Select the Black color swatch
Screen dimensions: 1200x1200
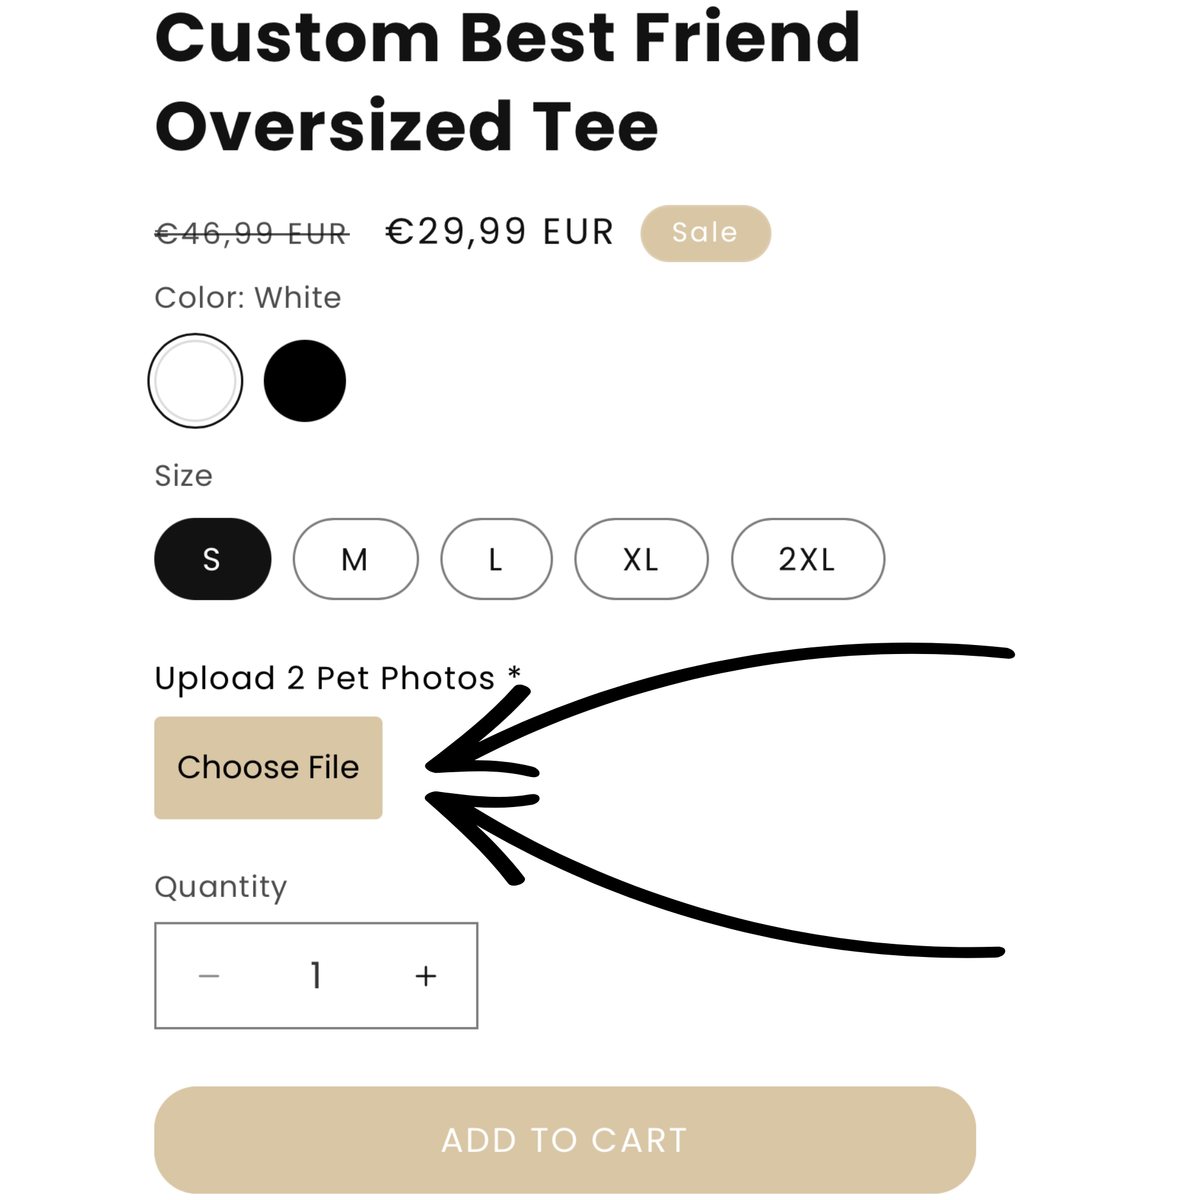(305, 381)
